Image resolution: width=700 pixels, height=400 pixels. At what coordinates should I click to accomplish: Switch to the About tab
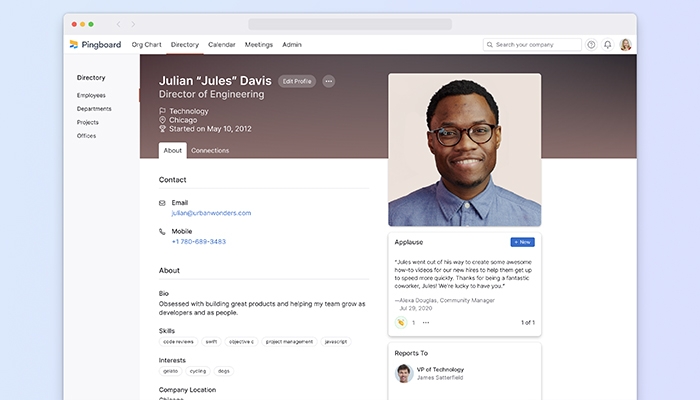point(173,150)
